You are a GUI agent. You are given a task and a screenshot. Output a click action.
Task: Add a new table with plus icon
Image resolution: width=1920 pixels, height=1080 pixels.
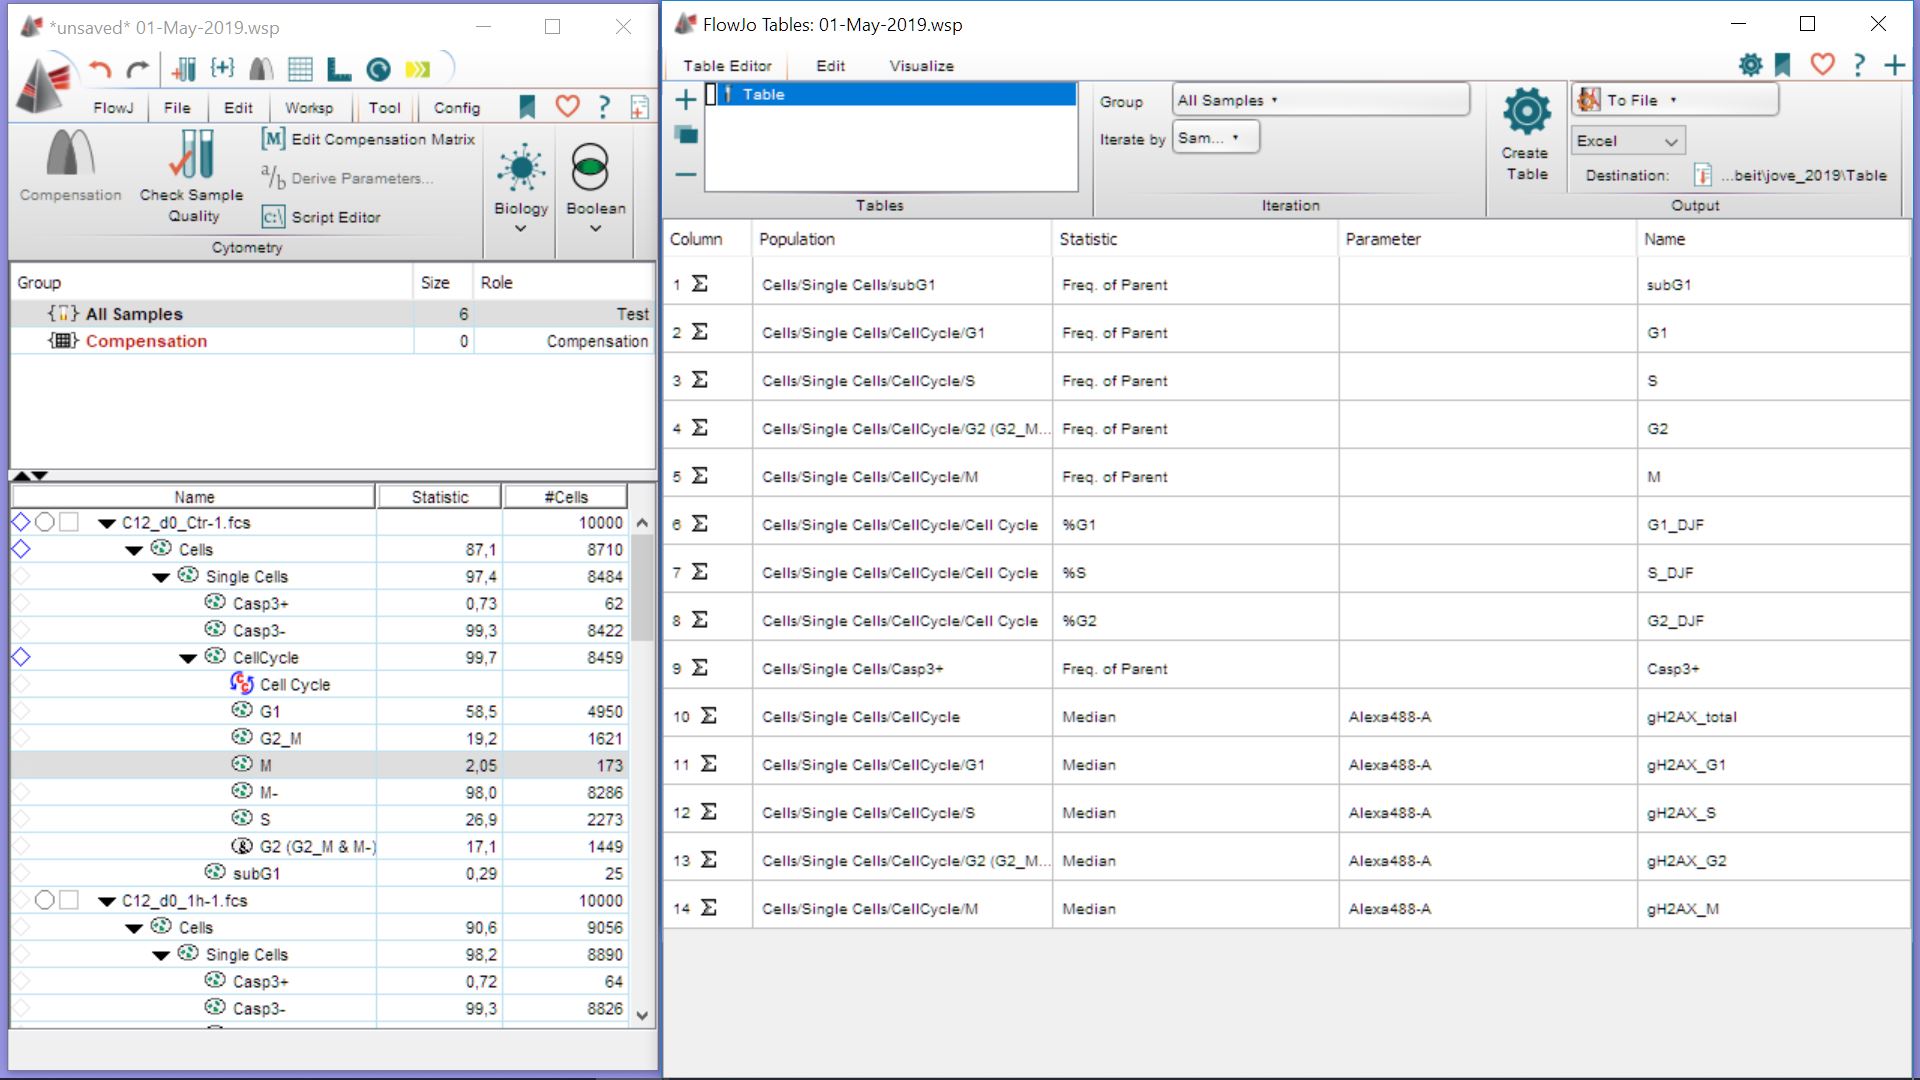(685, 99)
